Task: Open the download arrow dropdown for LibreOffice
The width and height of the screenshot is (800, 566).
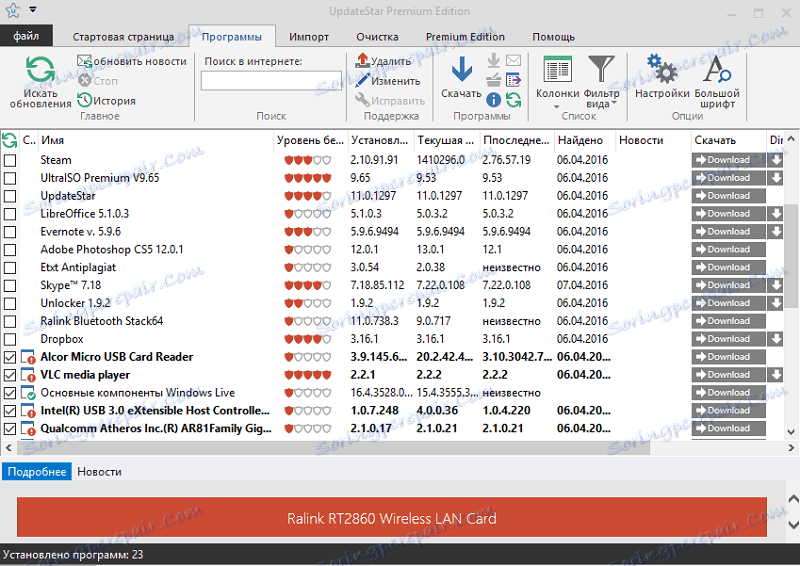Action: pos(776,213)
